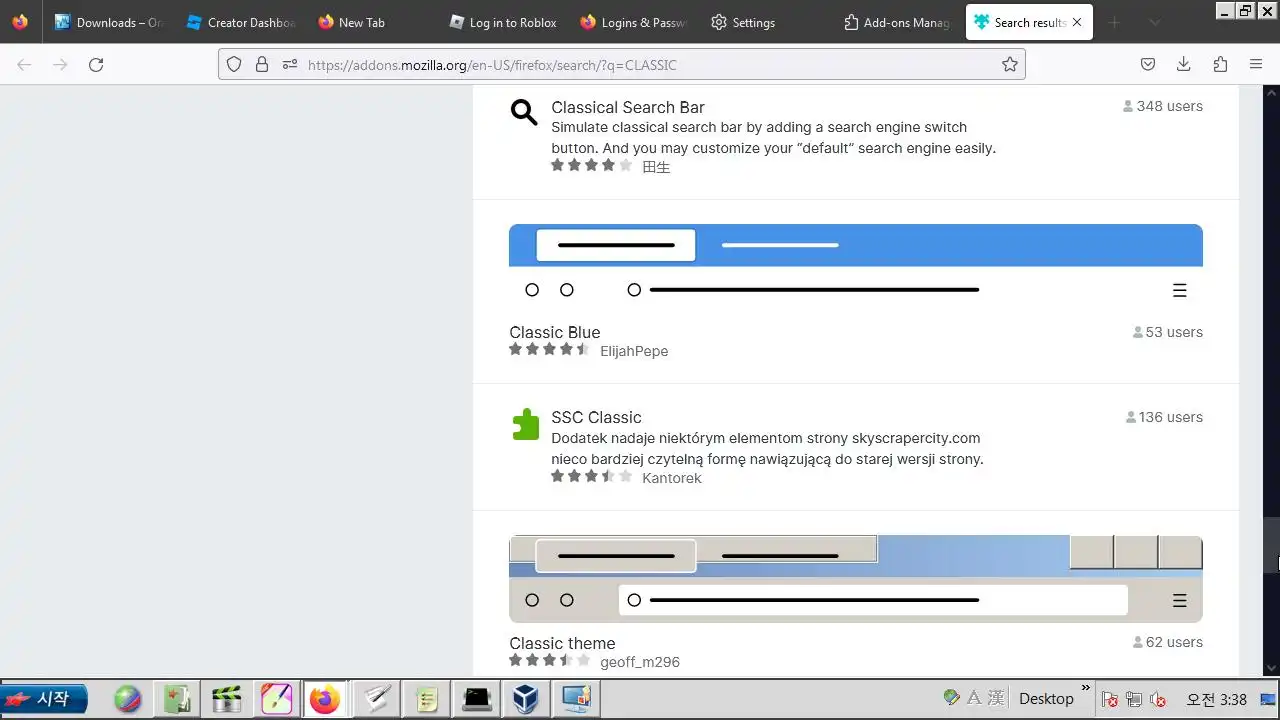Open the muted volume tray icon
The width and height of the screenshot is (1280, 720).
click(x=1158, y=699)
